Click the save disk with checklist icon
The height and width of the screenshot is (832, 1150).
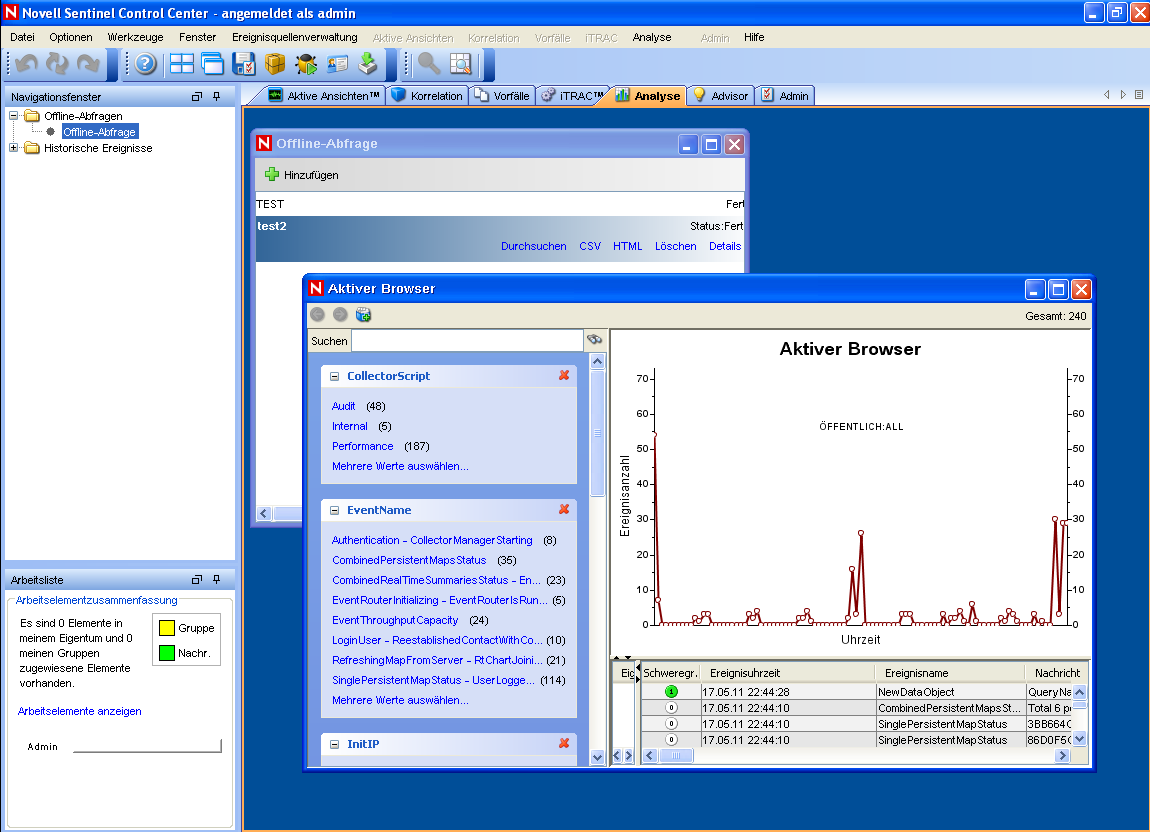pos(244,64)
